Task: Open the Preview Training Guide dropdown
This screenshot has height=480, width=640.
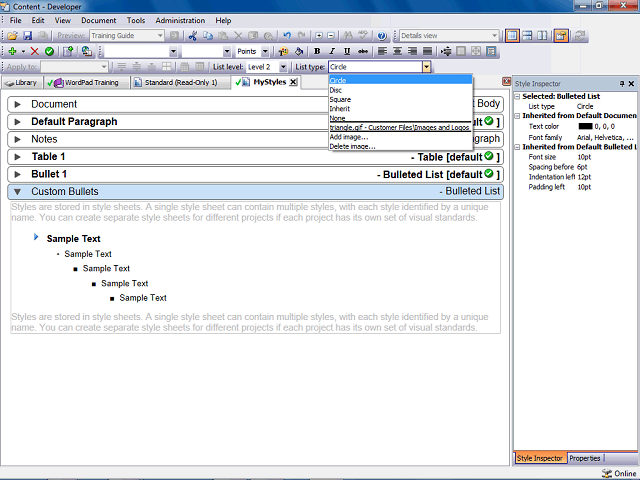Action: click(160, 36)
